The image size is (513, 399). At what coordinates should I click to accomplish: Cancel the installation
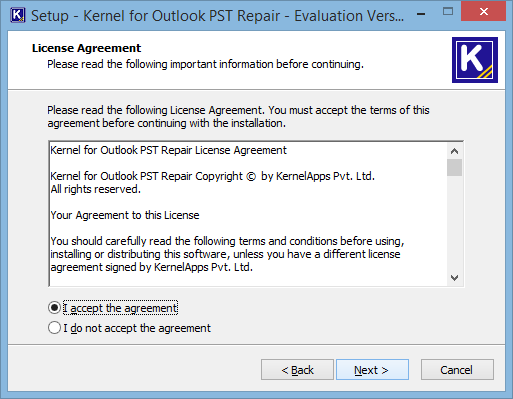(x=457, y=370)
